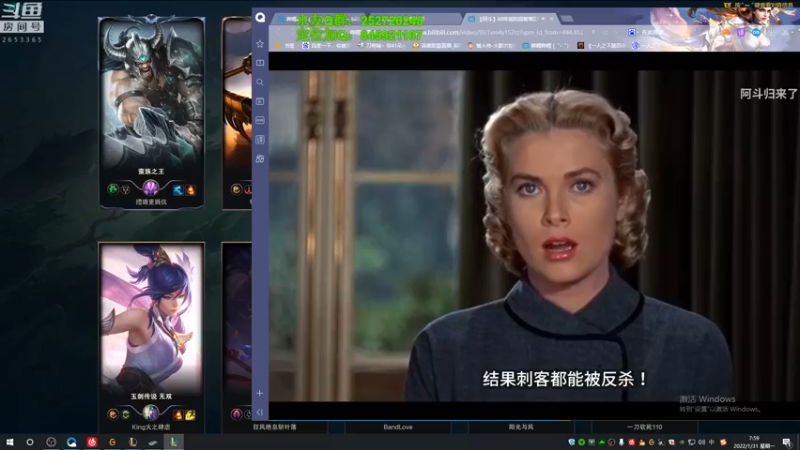This screenshot has width=800, height=450.
Task: Open Cortana search circle on taskbar
Action: click(30, 442)
